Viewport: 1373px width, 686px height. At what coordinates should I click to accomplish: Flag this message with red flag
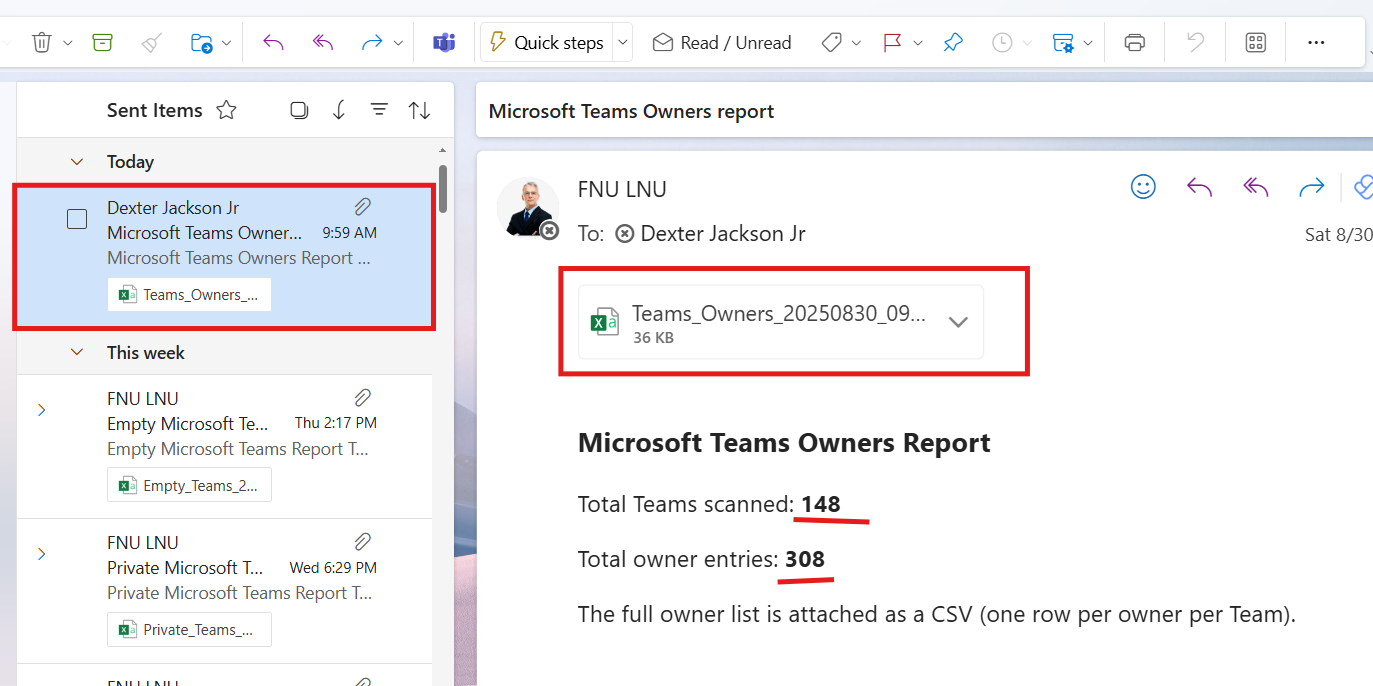892,42
